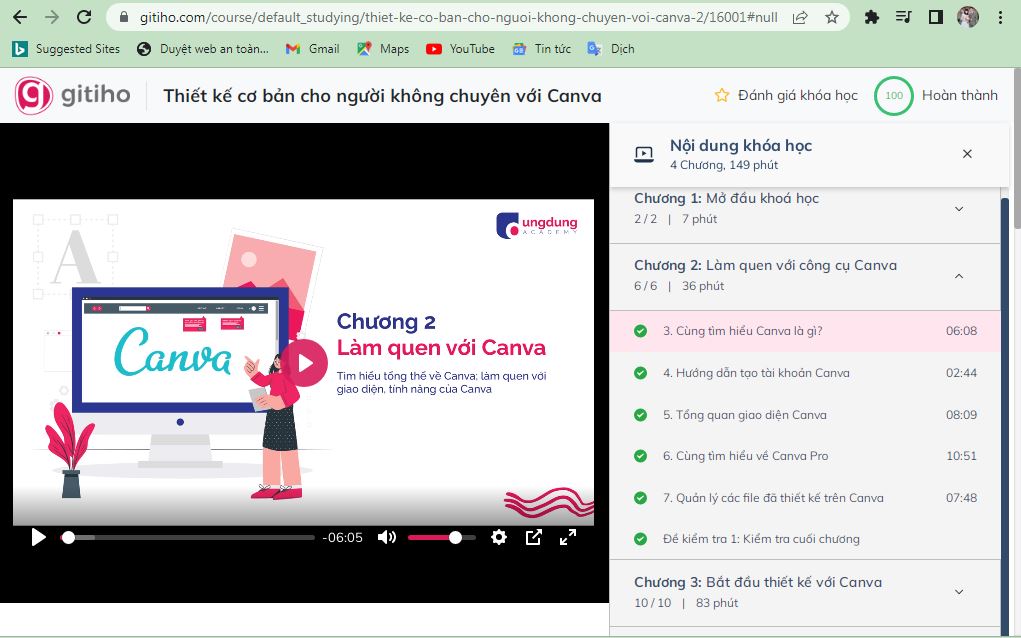The image size is (1021, 638).
Task: Expand Chương 3: Bắt đầu thiết kế với Canva
Action: [x=805, y=592]
